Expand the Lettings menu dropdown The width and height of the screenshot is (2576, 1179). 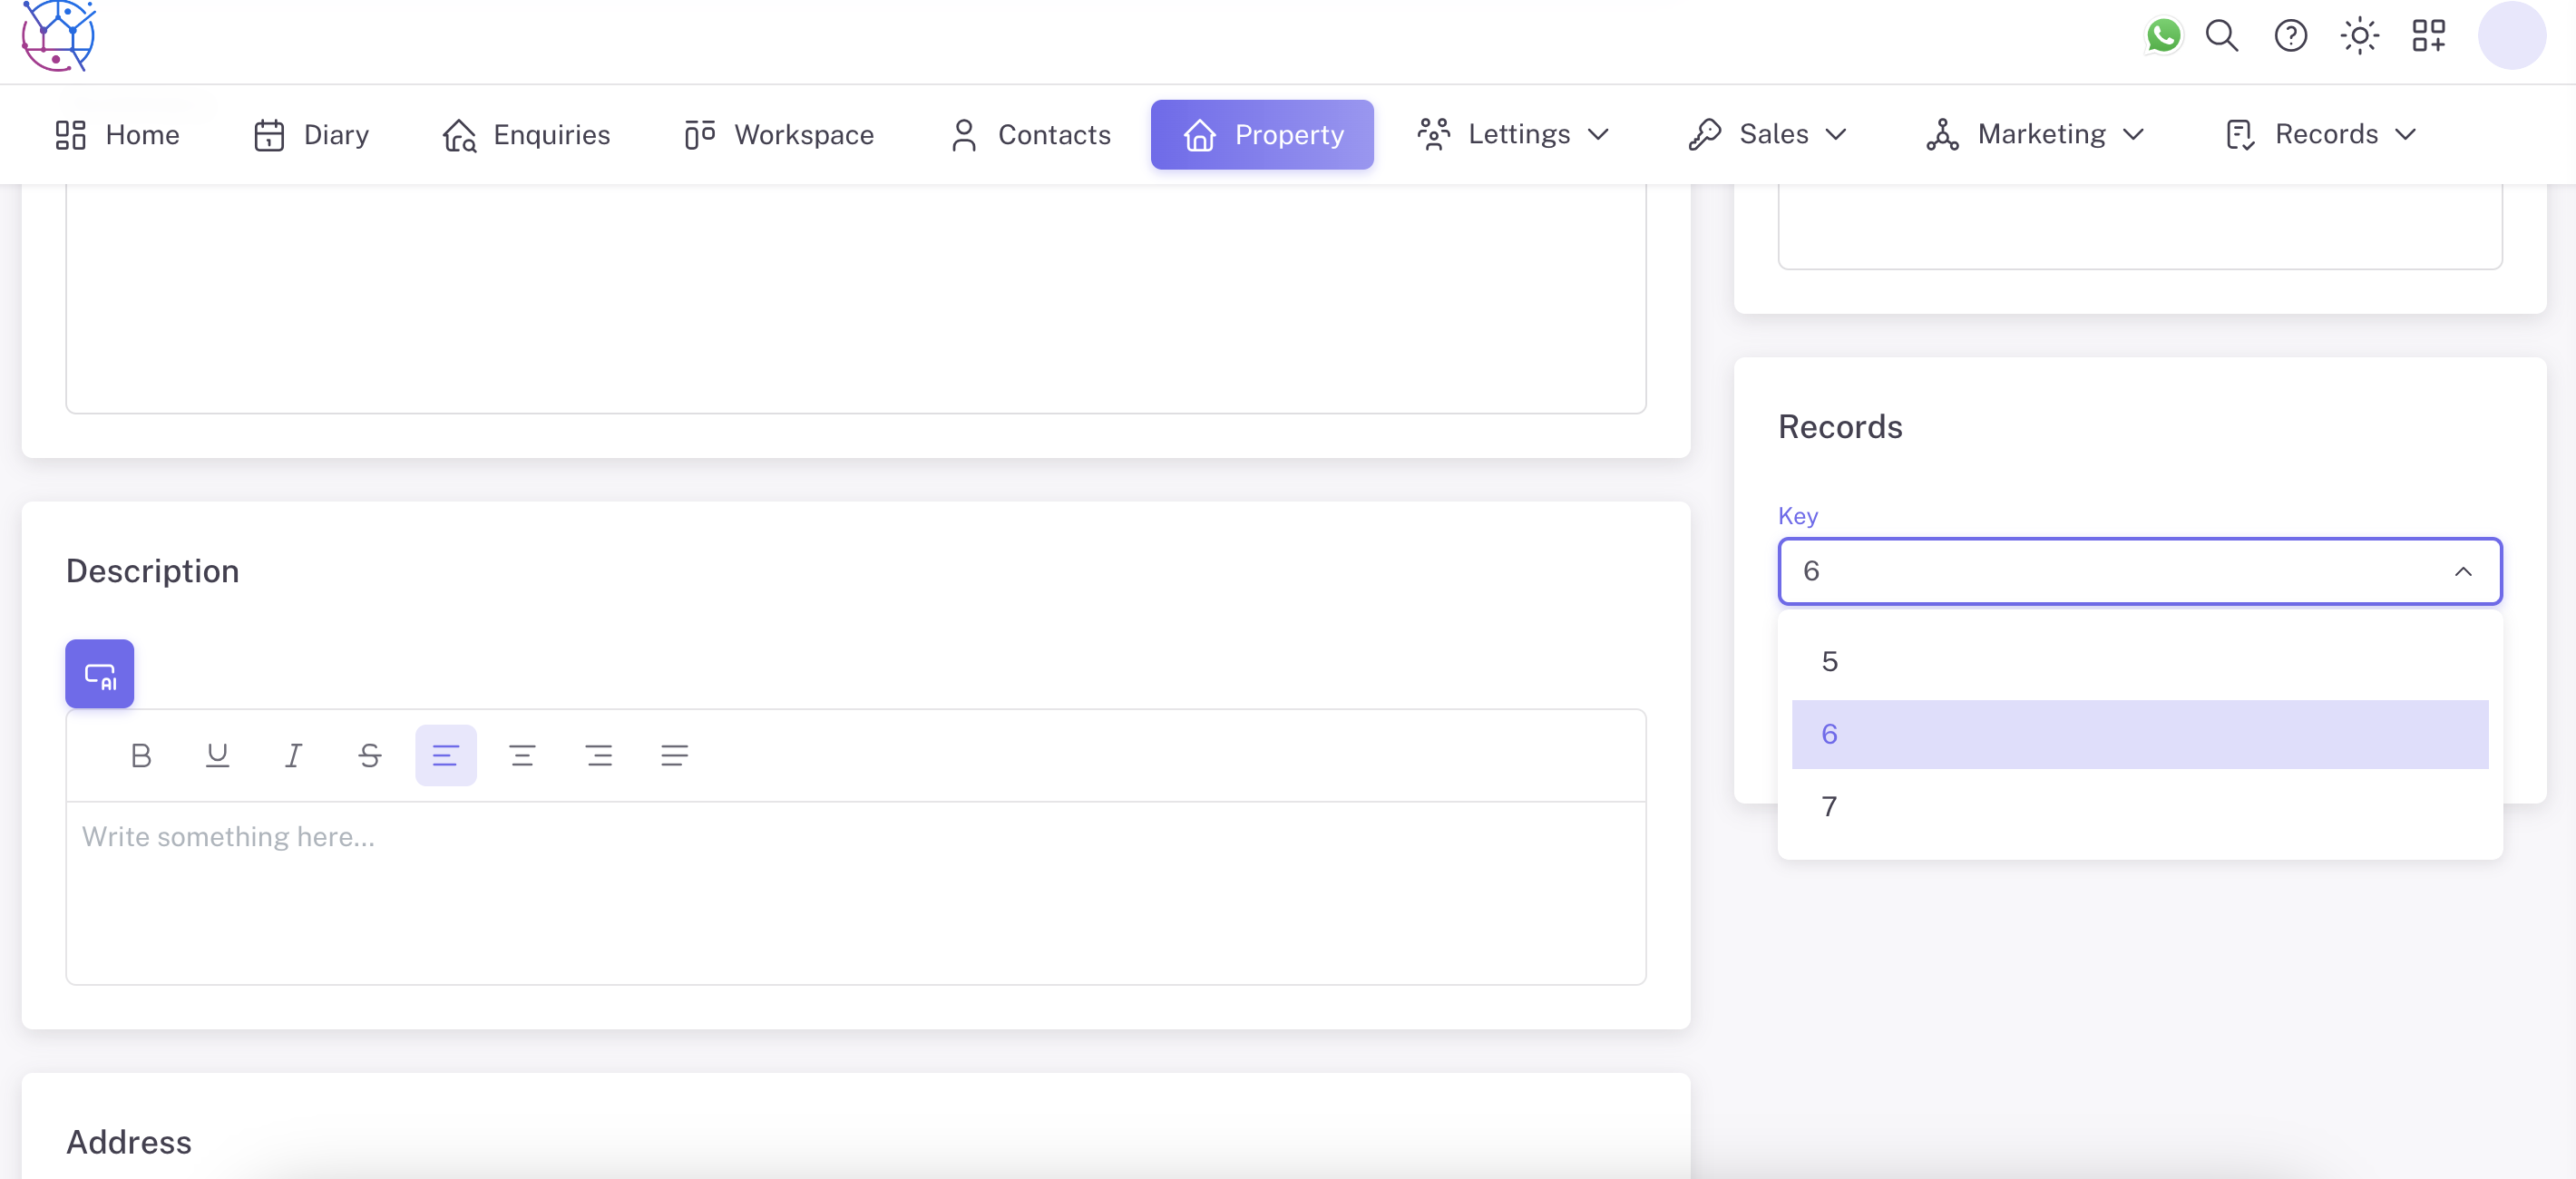1513,134
